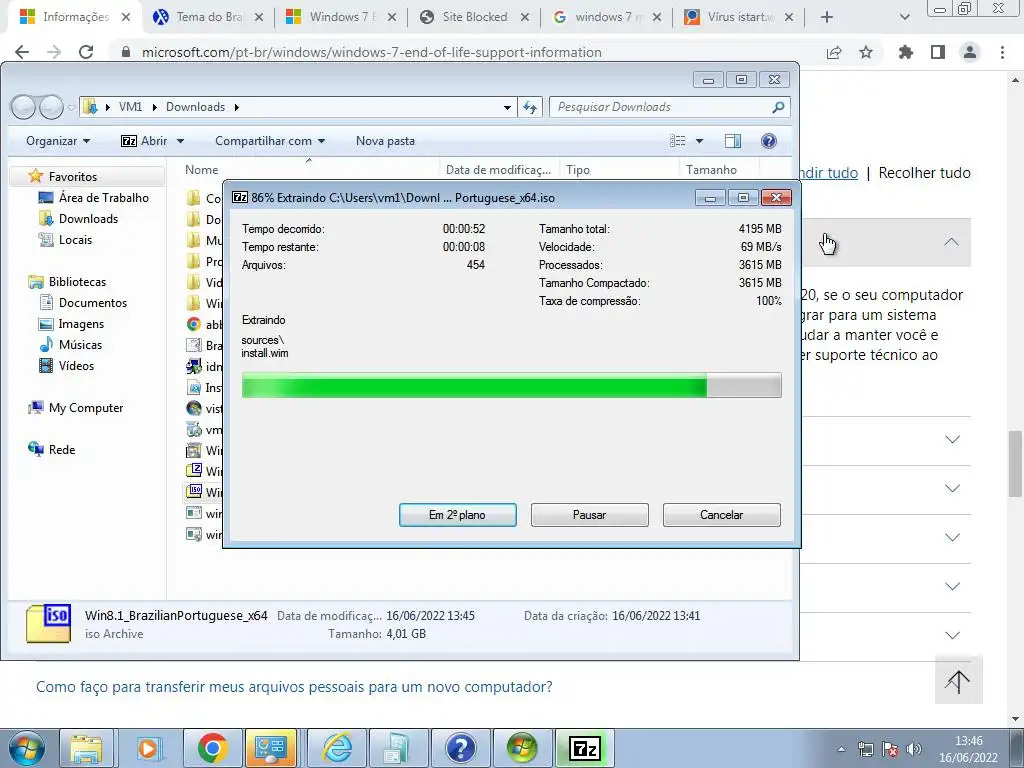Open Explorer help question mark icon
1024x768 pixels.
pos(769,141)
